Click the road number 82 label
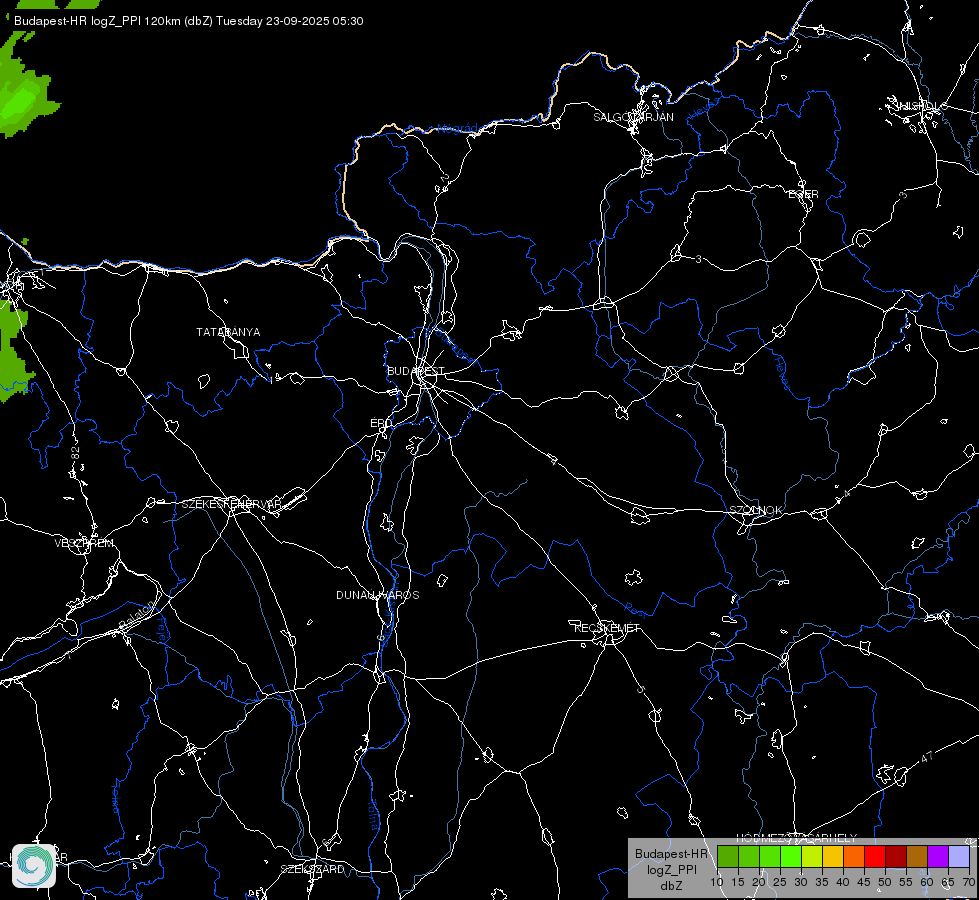 76,453
